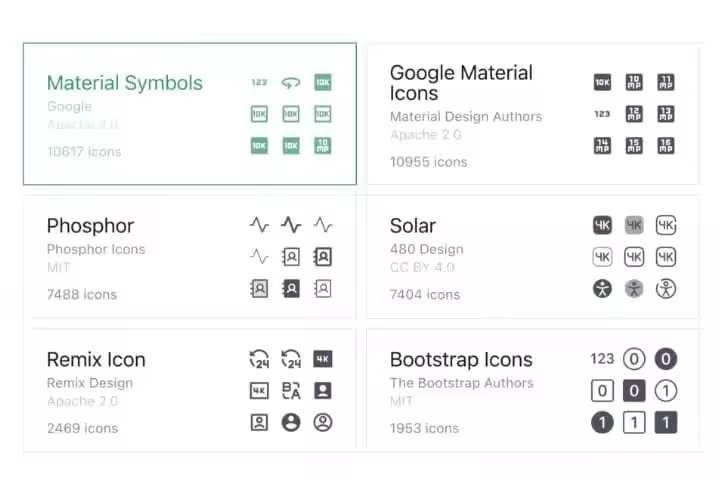
Task: Click the Remix Icon set title
Action: coord(96,360)
